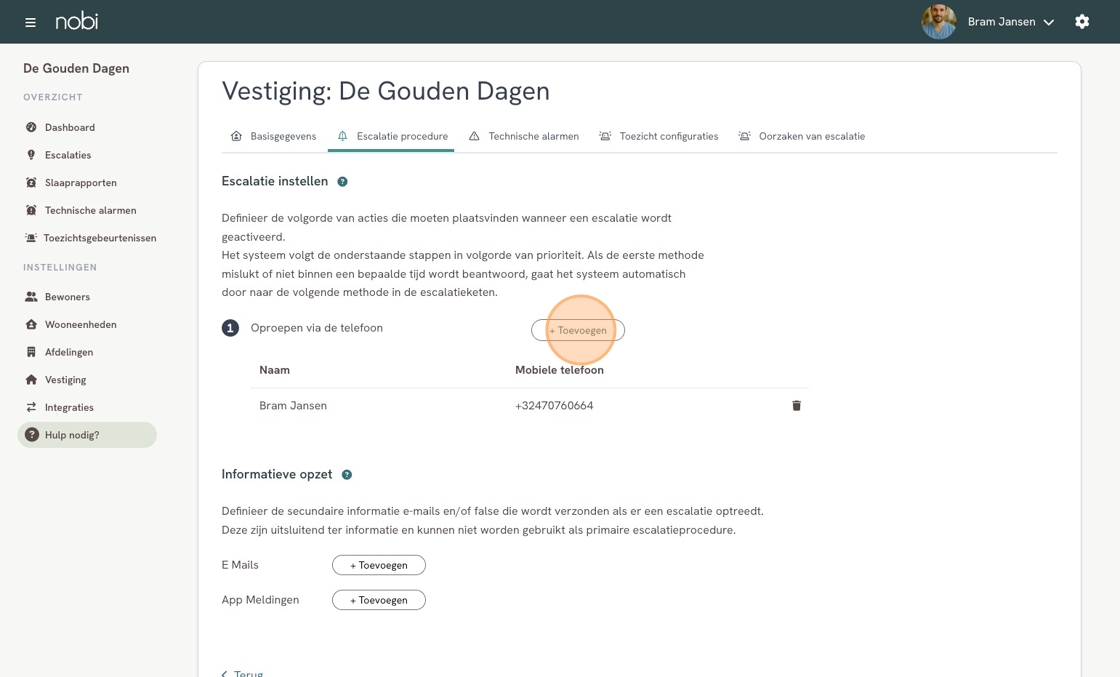This screenshot has height=677, width=1120.
Task: Navigate to Integraties in sidebar
Action: [69, 408]
